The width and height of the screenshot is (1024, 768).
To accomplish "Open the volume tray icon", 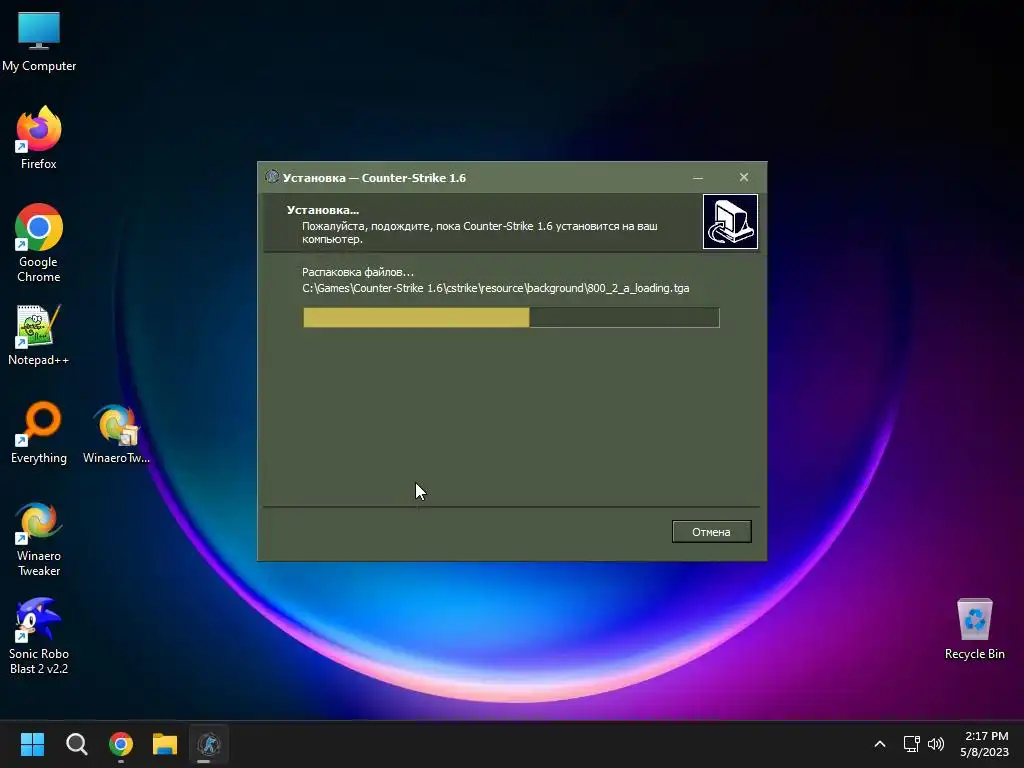I will pyautogui.click(x=936, y=744).
